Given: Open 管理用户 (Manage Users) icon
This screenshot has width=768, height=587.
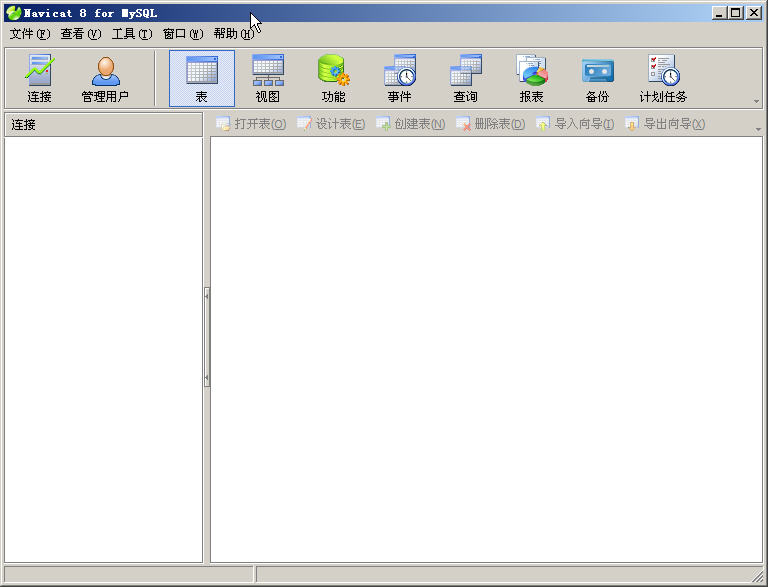Looking at the screenshot, I should (x=105, y=79).
